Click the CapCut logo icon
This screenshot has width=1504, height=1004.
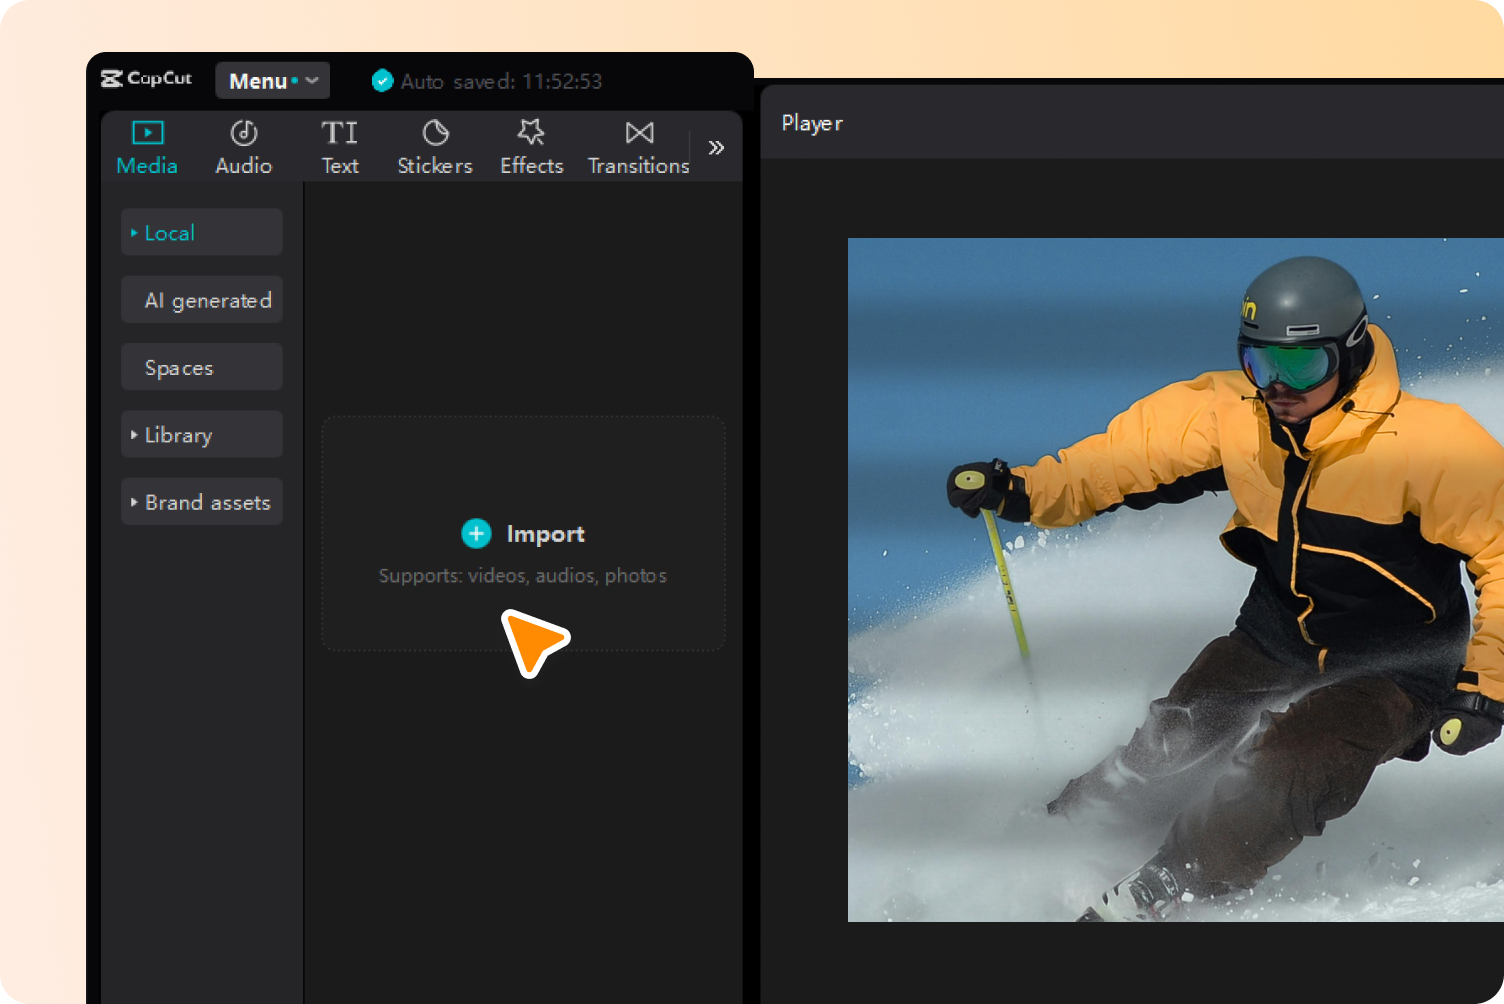point(113,79)
